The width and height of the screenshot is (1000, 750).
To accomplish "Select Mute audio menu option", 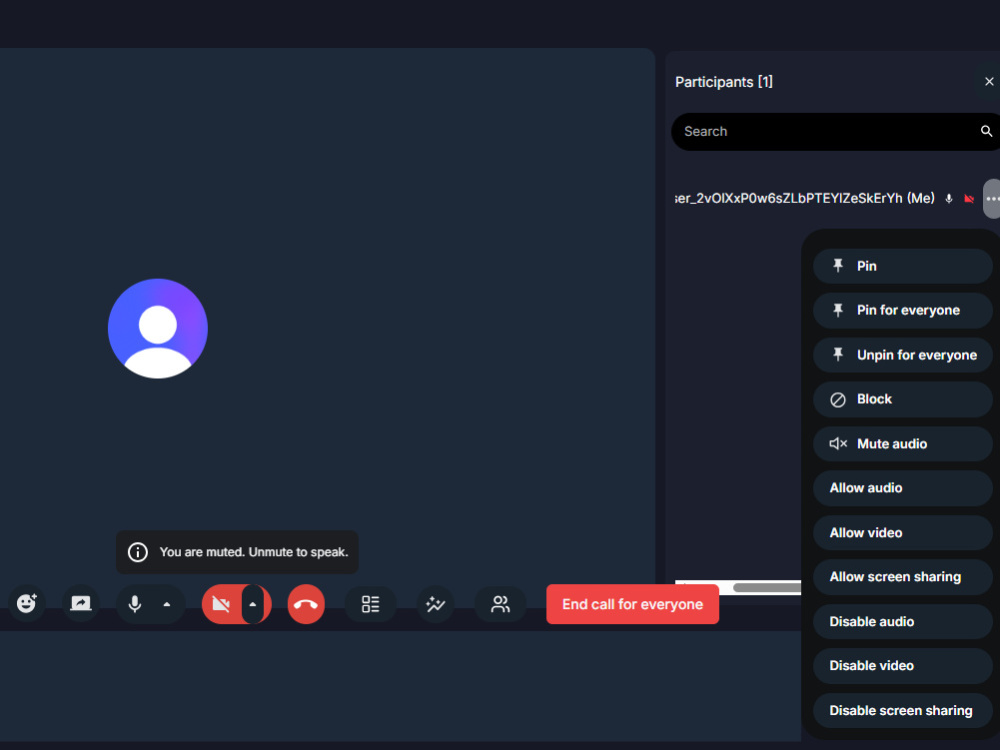I will (902, 444).
